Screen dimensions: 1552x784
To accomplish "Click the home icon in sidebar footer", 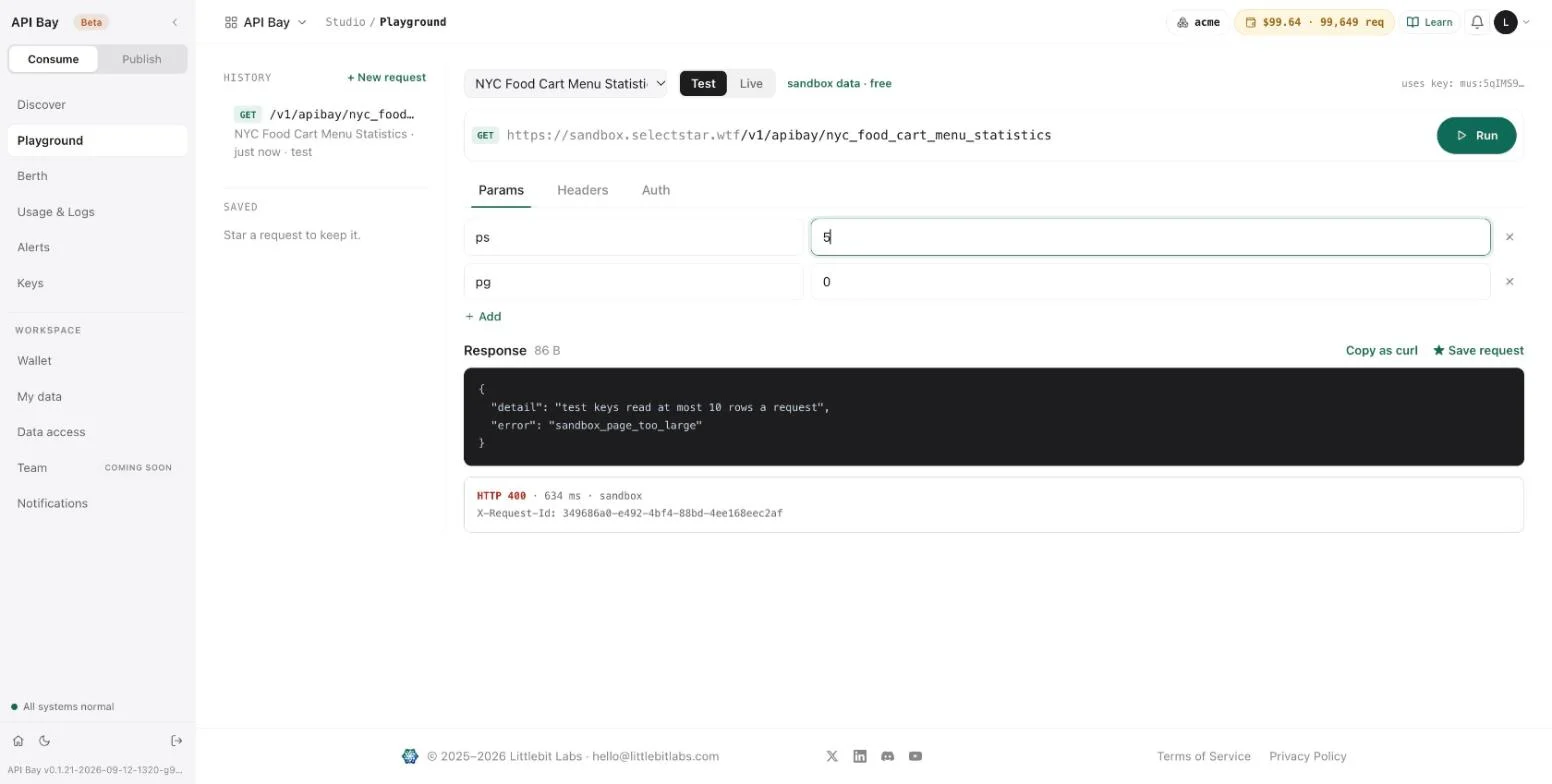I will (x=18, y=741).
